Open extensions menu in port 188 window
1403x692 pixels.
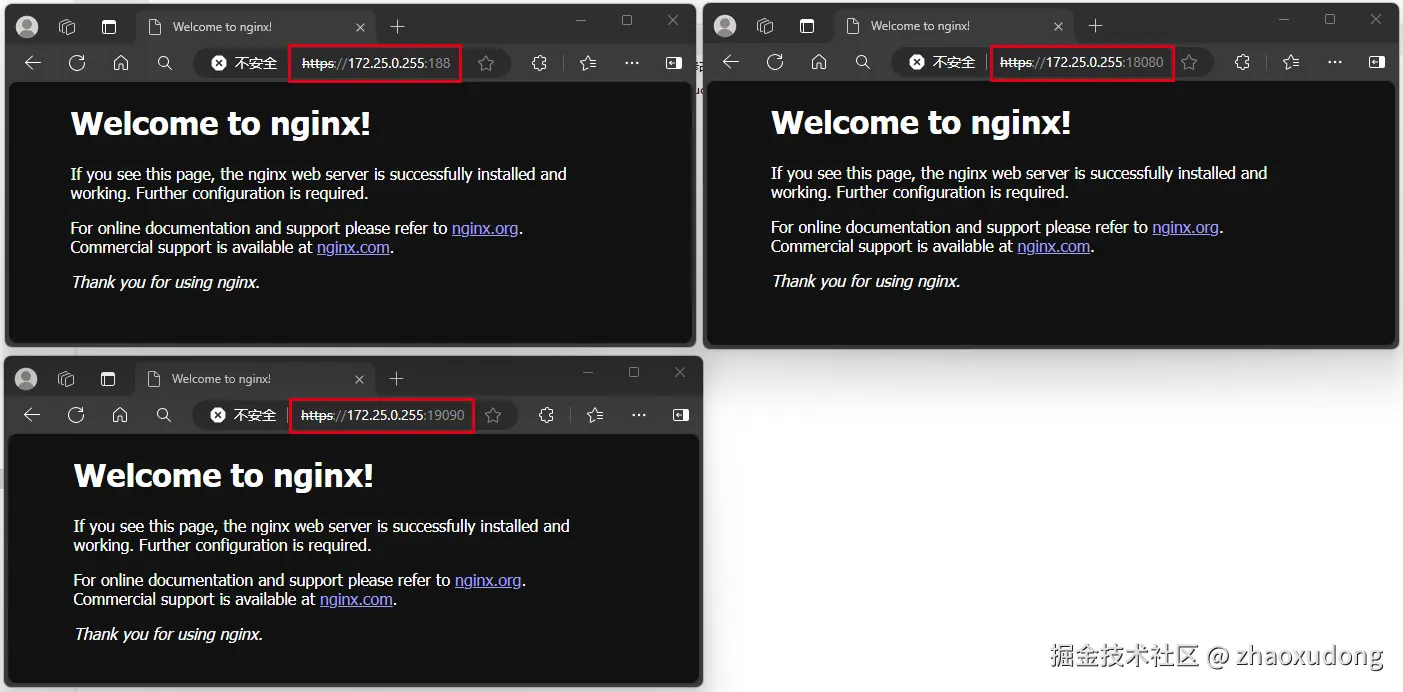(539, 63)
